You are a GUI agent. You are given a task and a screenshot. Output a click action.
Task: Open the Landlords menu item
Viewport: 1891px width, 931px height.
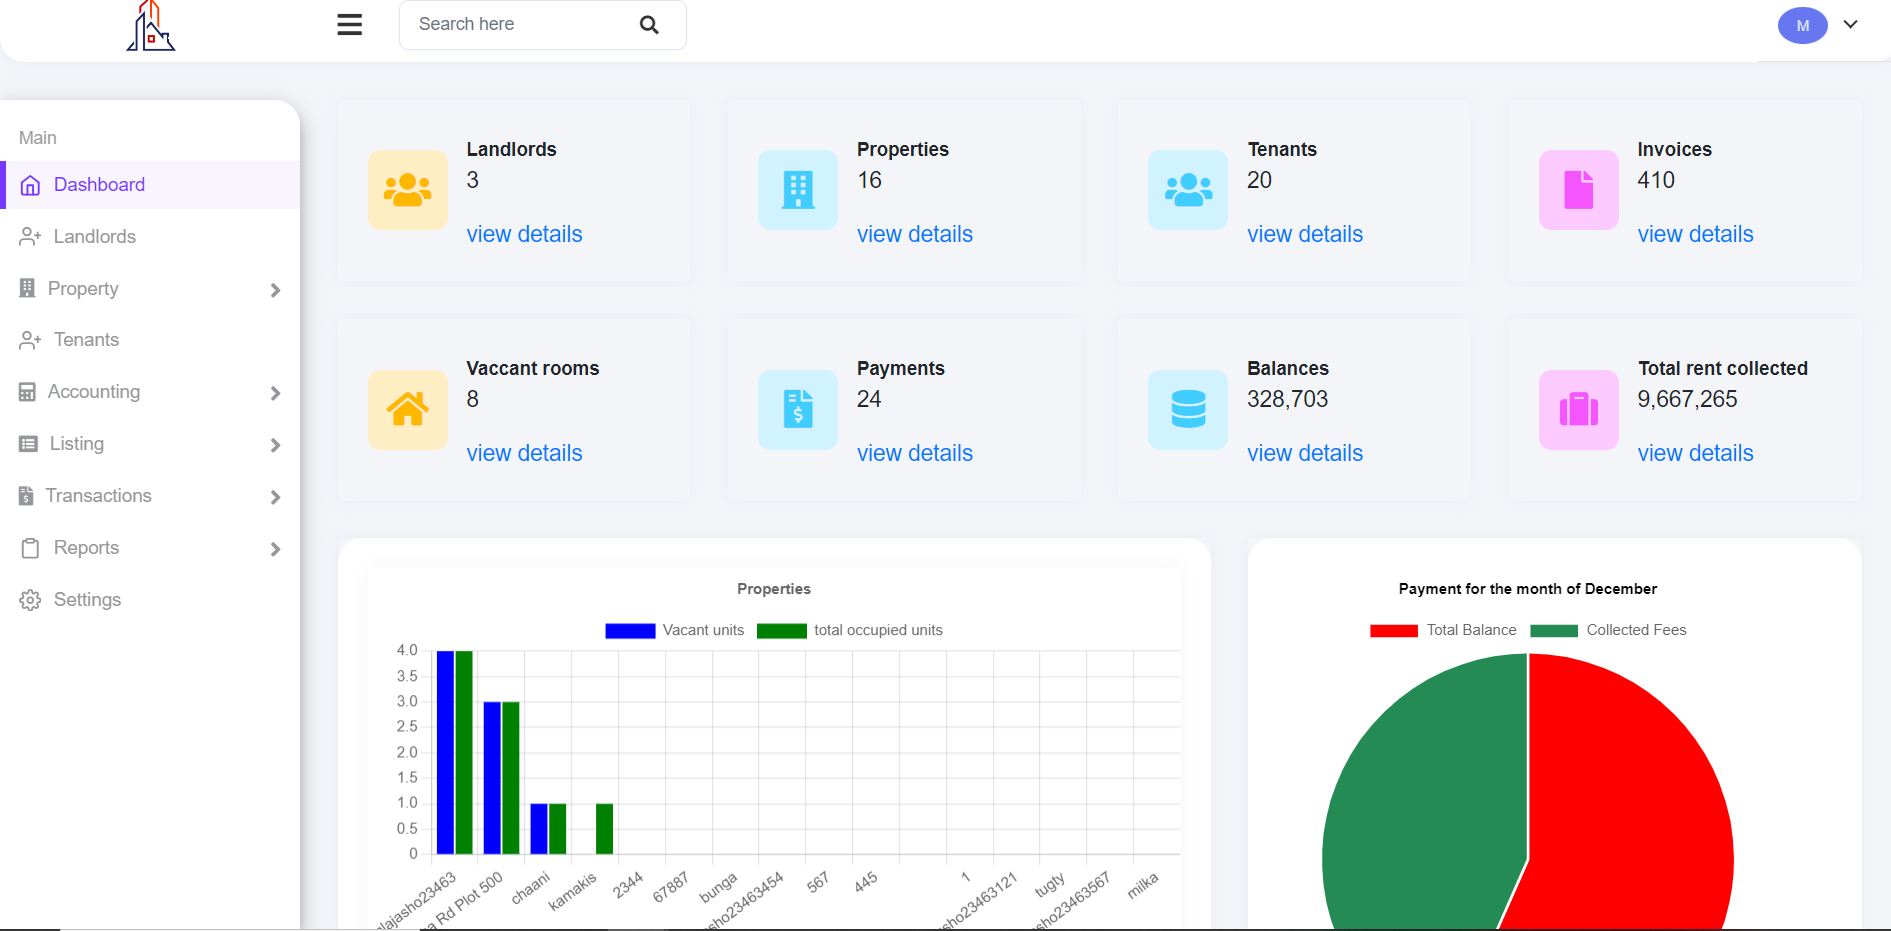95,237
